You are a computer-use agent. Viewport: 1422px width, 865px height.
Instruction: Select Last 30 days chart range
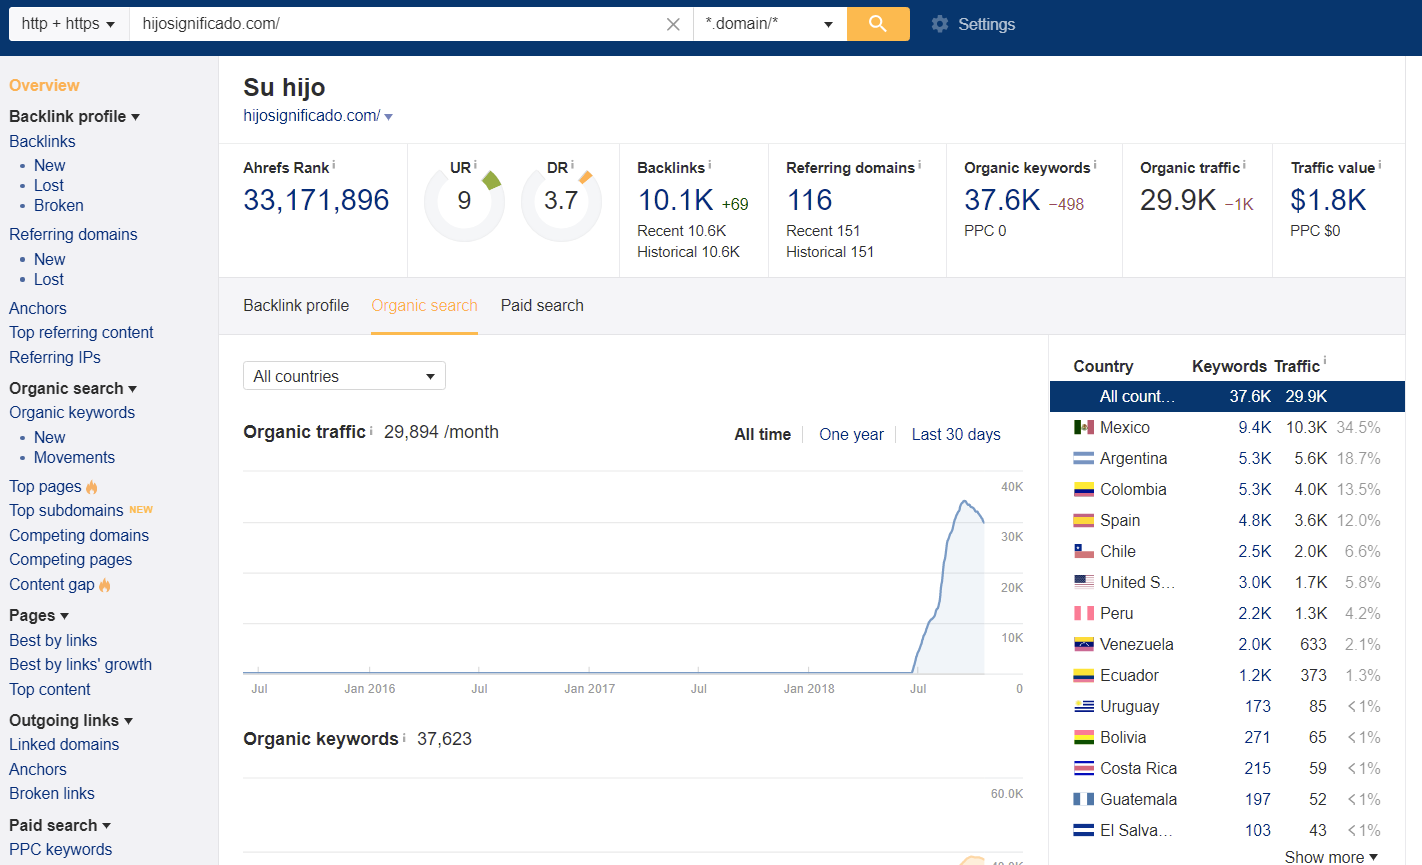pyautogui.click(x=956, y=434)
